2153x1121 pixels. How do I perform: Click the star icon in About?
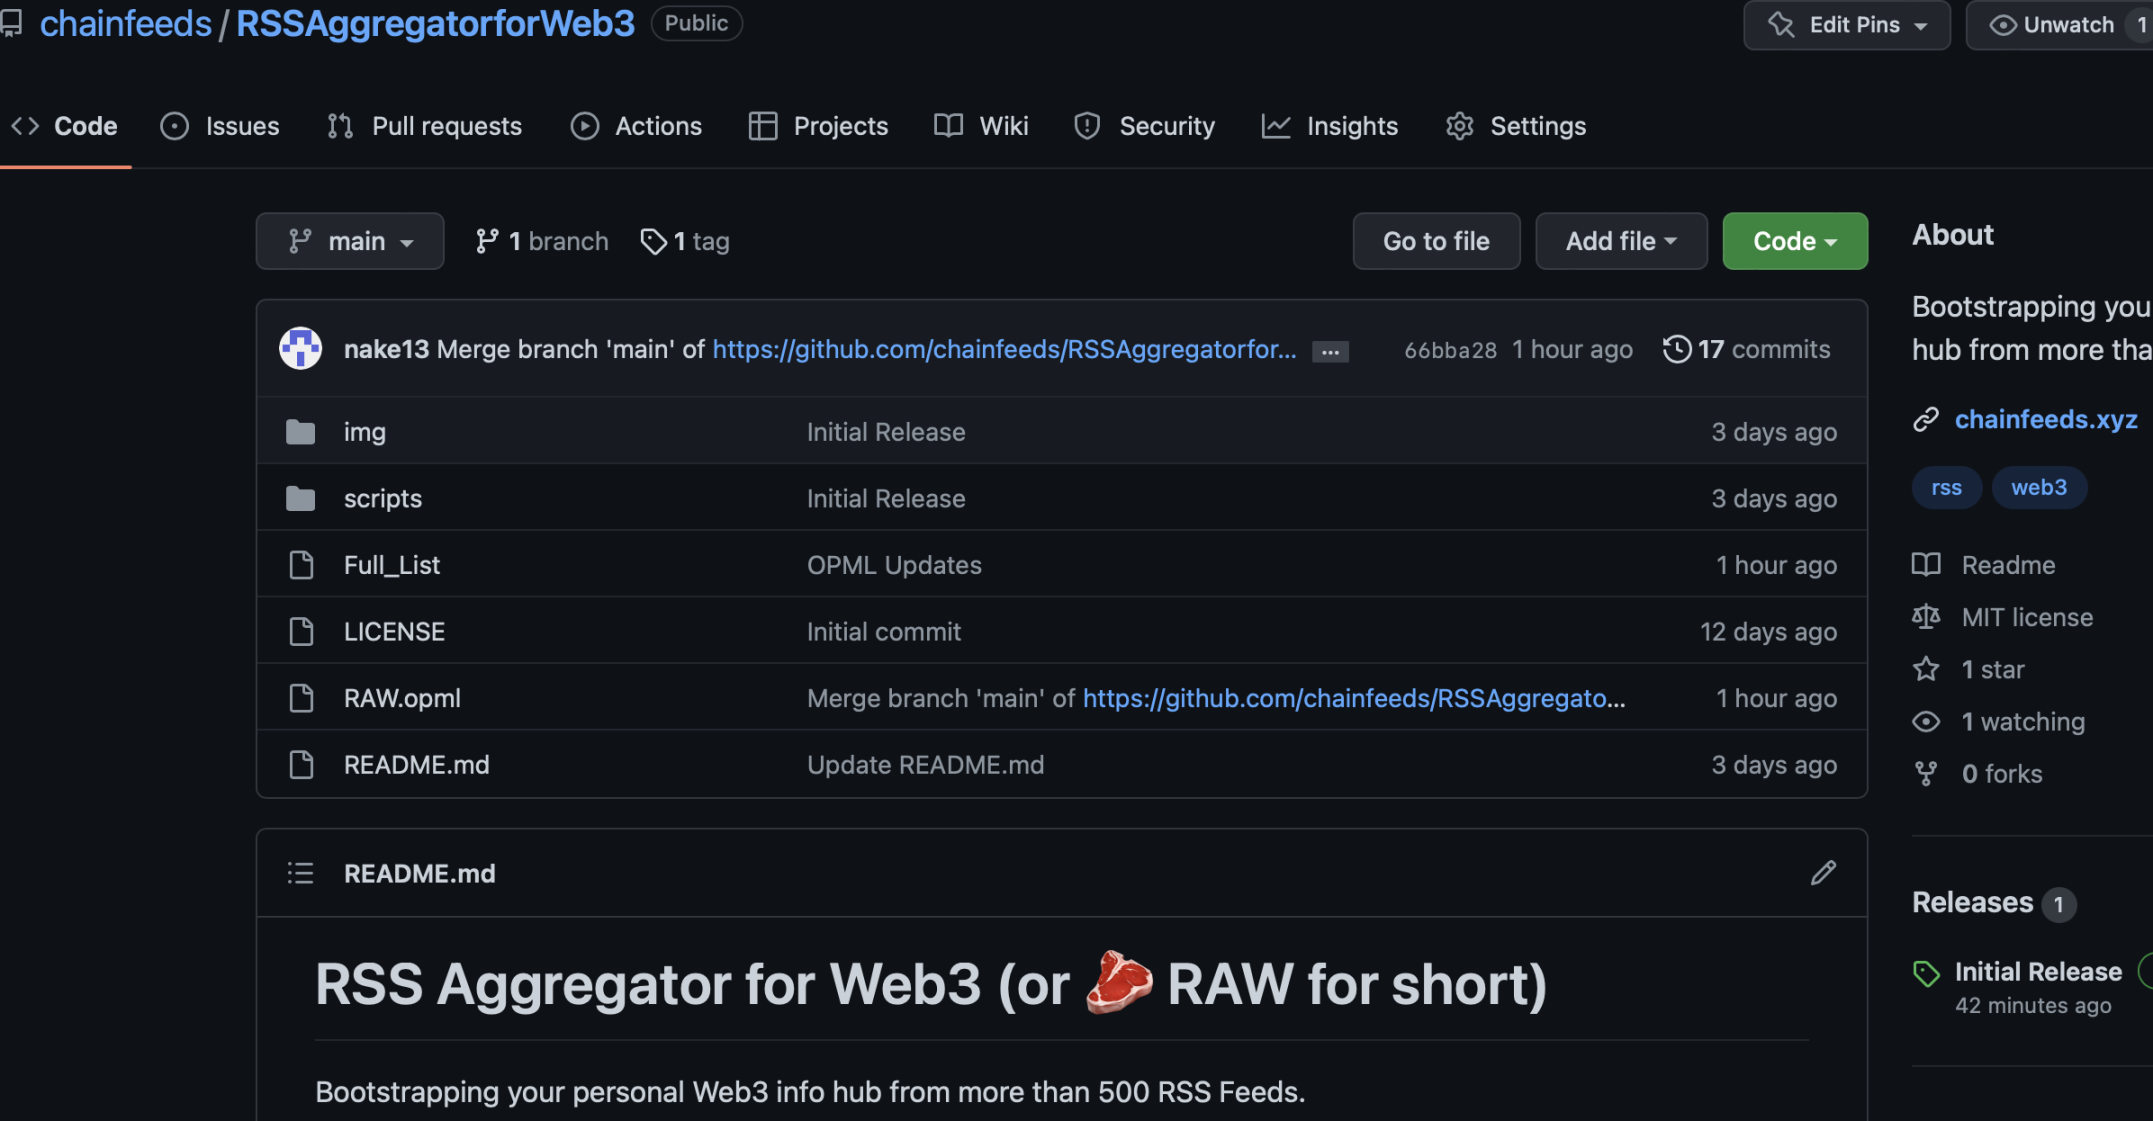click(x=1926, y=669)
